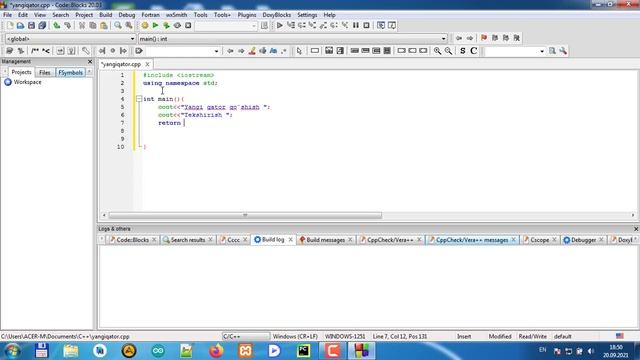Click the Open file toolbar icon
The height and width of the screenshot is (360, 640).
pyautogui.click(x=20, y=25)
